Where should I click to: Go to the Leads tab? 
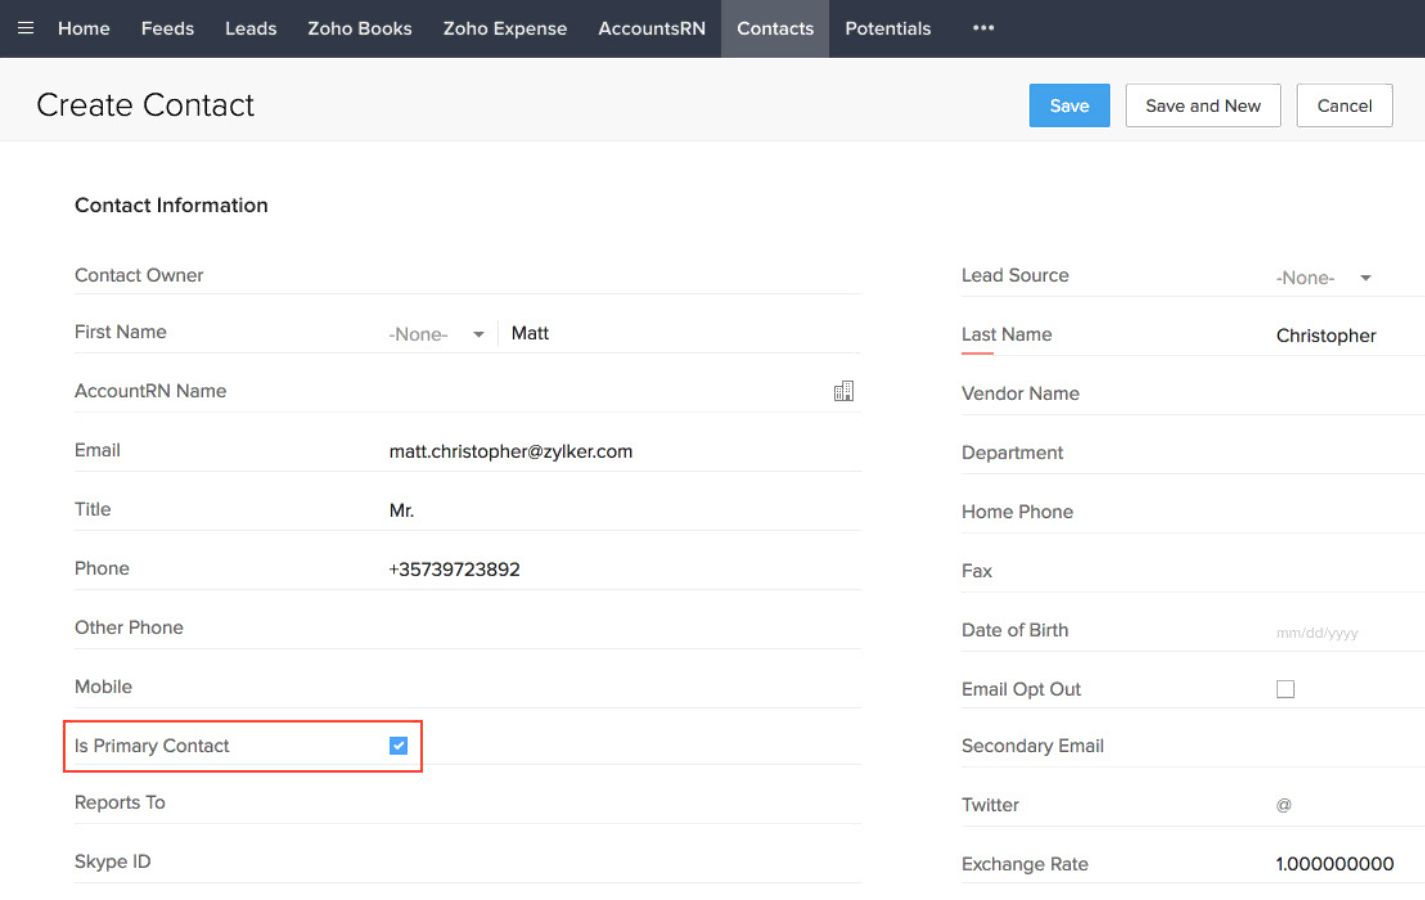coord(250,28)
